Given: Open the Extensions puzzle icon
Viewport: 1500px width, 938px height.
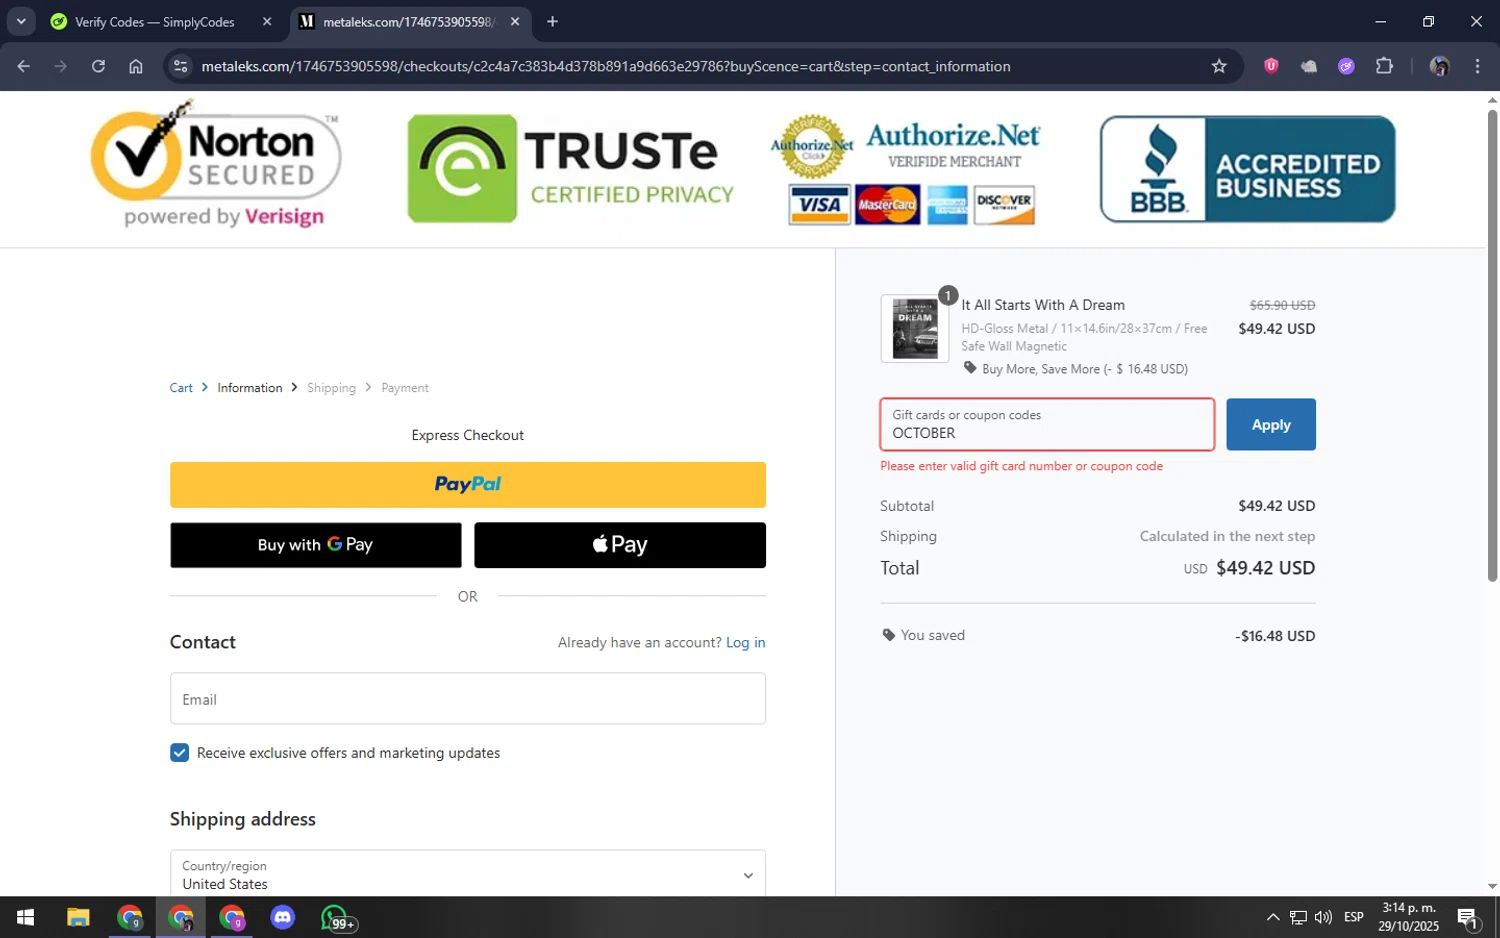Looking at the screenshot, I should (1384, 66).
